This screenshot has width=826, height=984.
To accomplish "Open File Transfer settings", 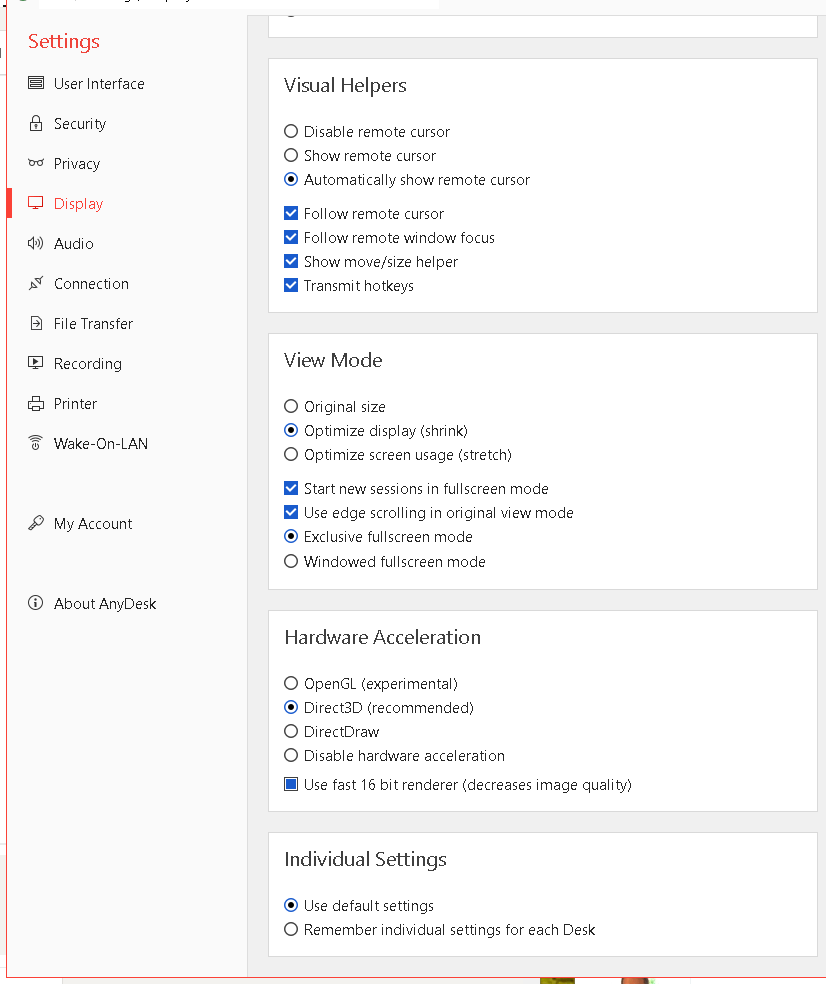I will [x=93, y=324].
